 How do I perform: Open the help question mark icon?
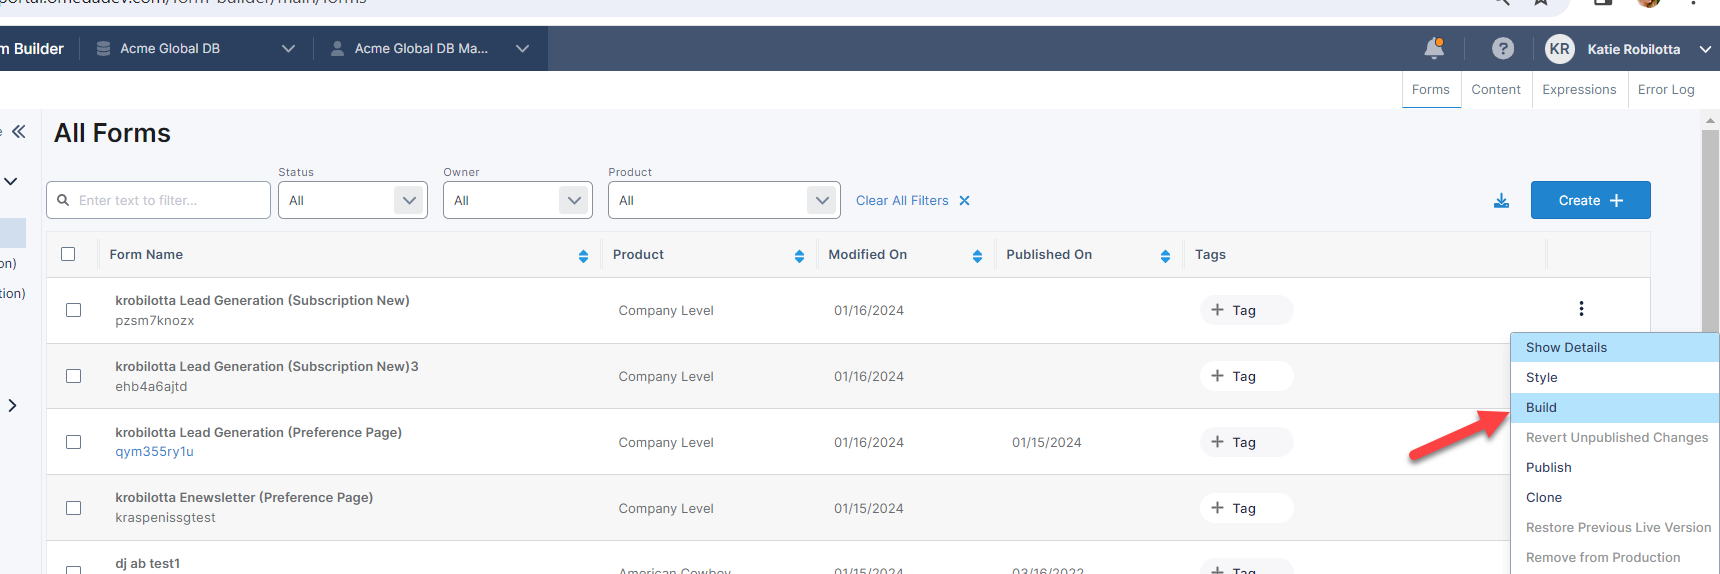pyautogui.click(x=1502, y=48)
